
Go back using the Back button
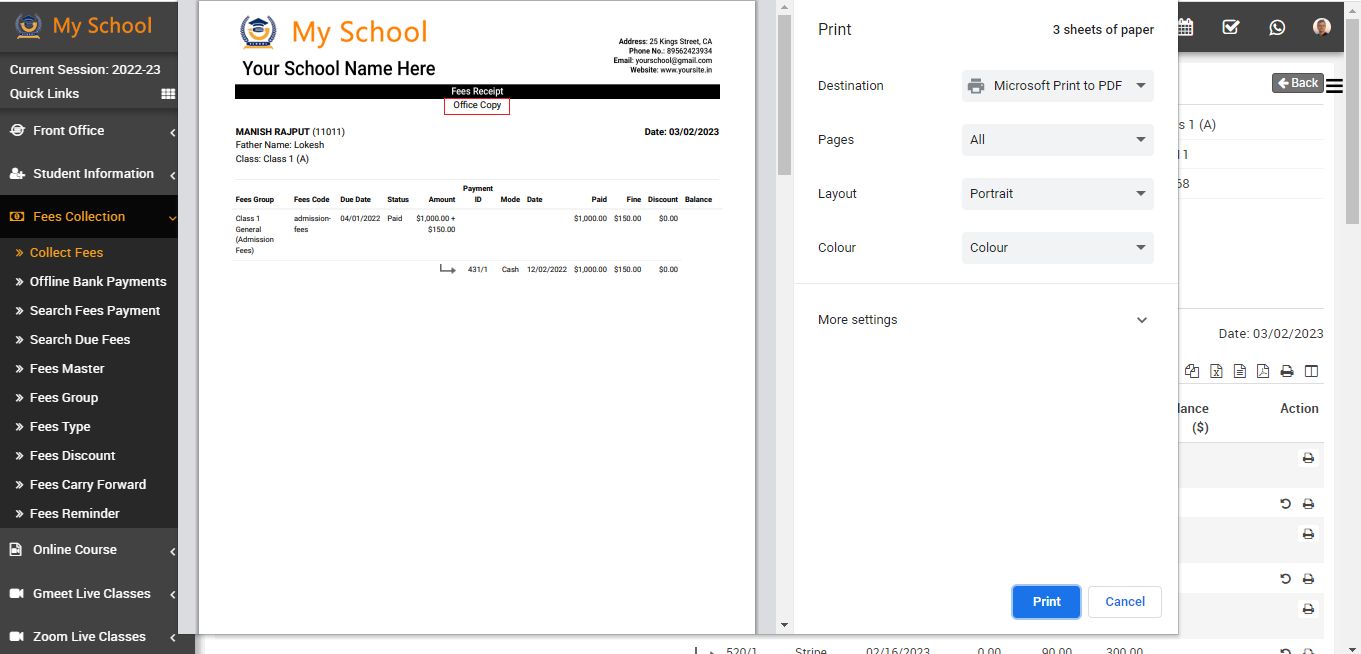pyautogui.click(x=1297, y=83)
